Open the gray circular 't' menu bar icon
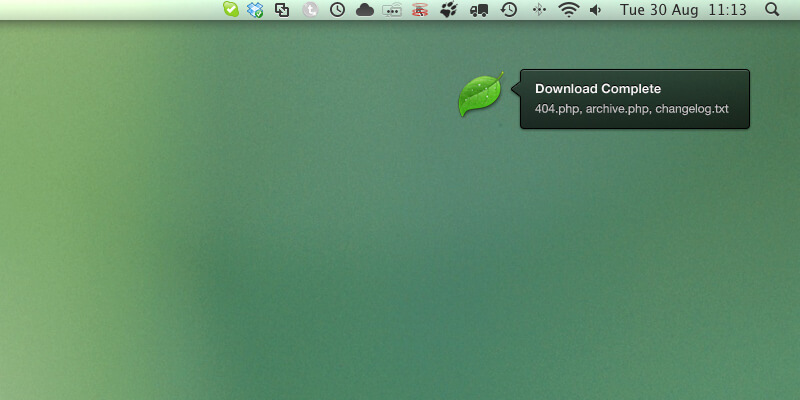The height and width of the screenshot is (400, 800). [x=310, y=10]
